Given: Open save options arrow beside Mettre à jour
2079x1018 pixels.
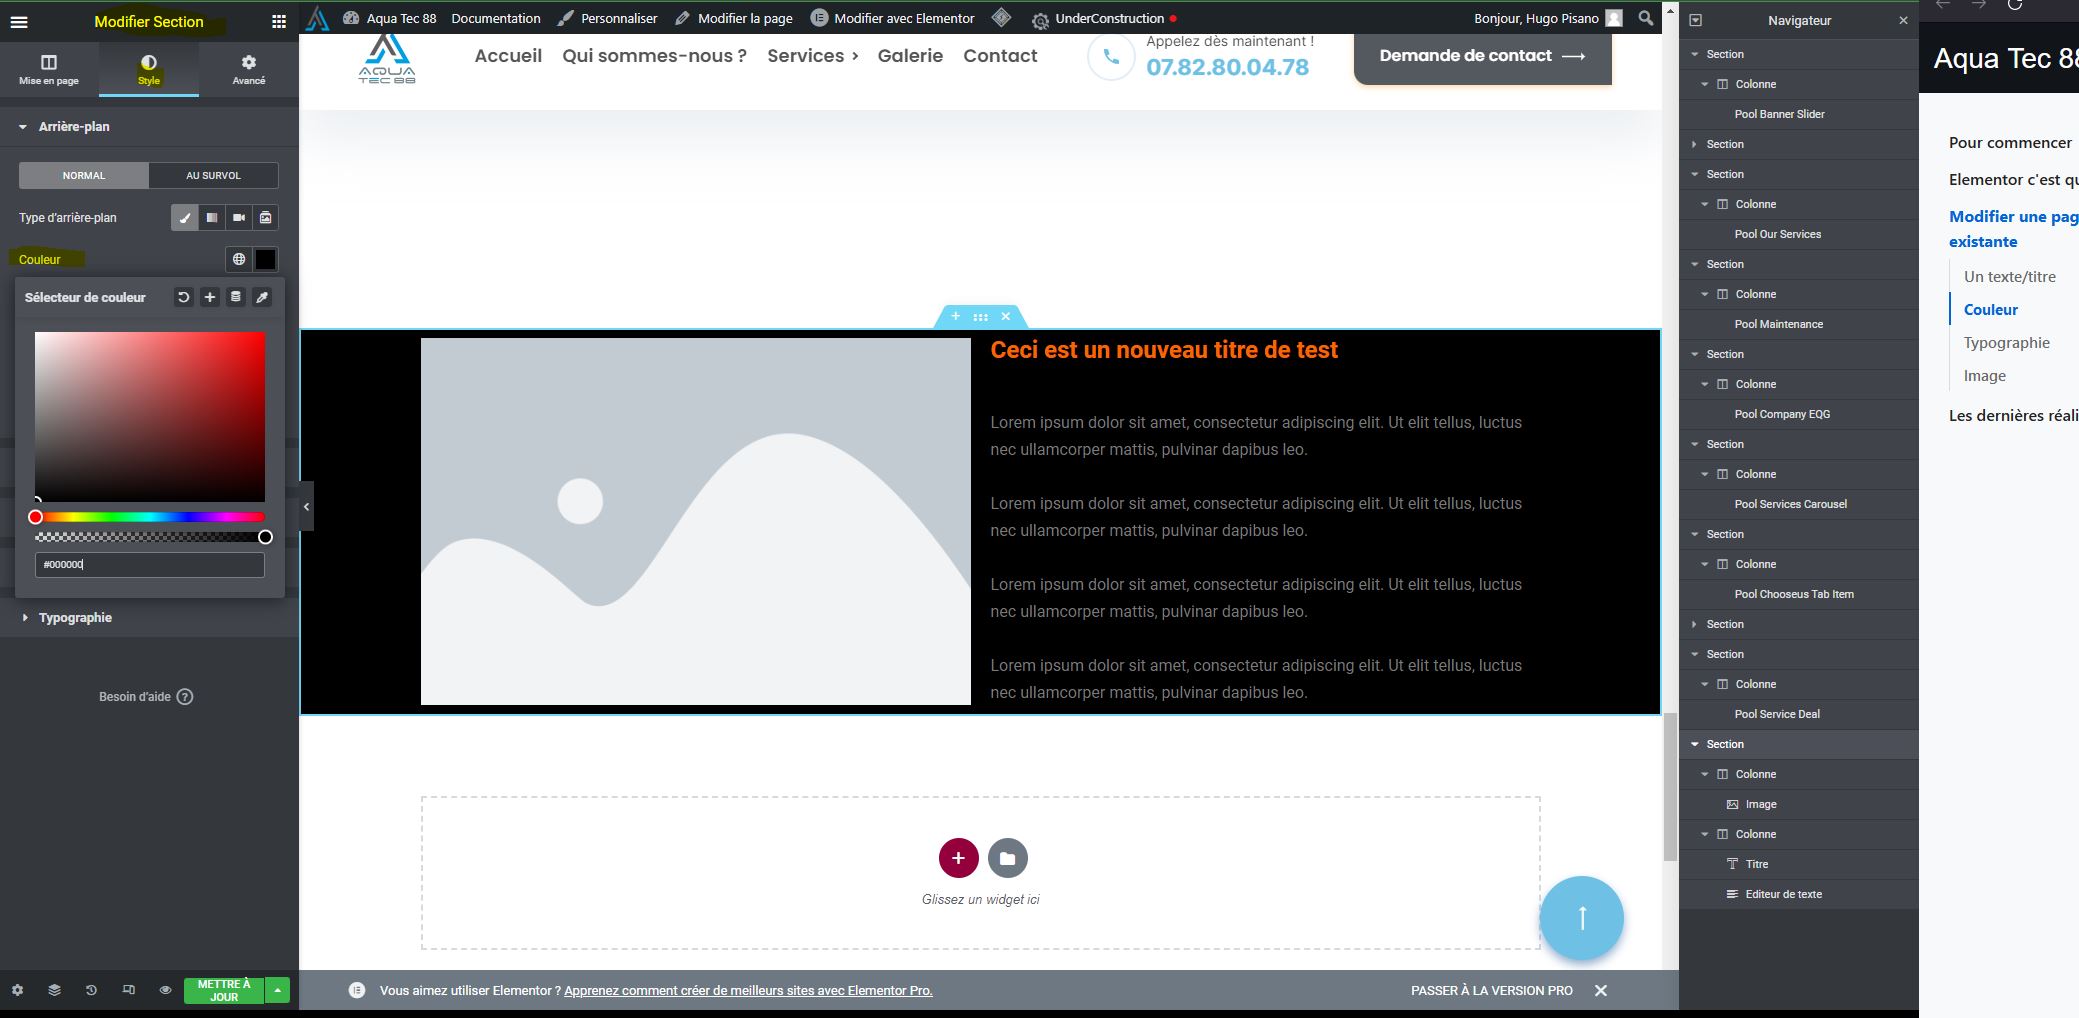Looking at the screenshot, I should pos(277,990).
